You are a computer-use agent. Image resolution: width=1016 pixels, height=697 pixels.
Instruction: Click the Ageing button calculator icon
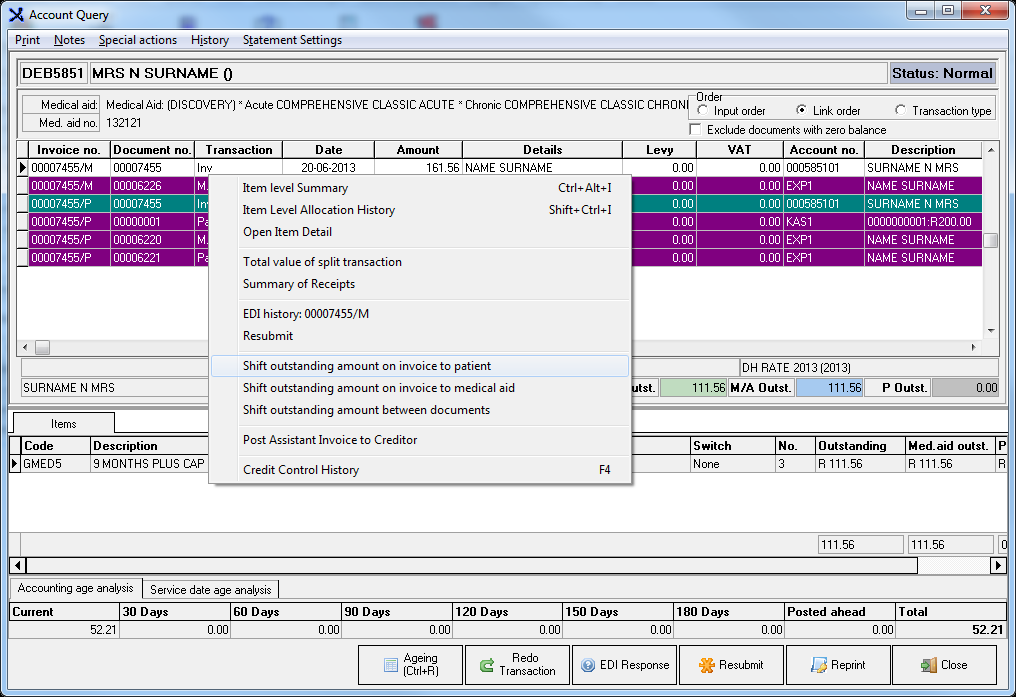click(x=392, y=665)
